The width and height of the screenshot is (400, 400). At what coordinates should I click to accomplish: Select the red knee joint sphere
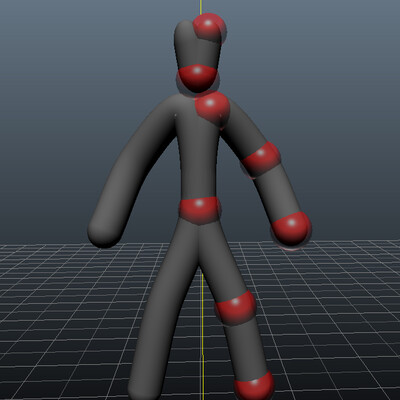pos(236,308)
